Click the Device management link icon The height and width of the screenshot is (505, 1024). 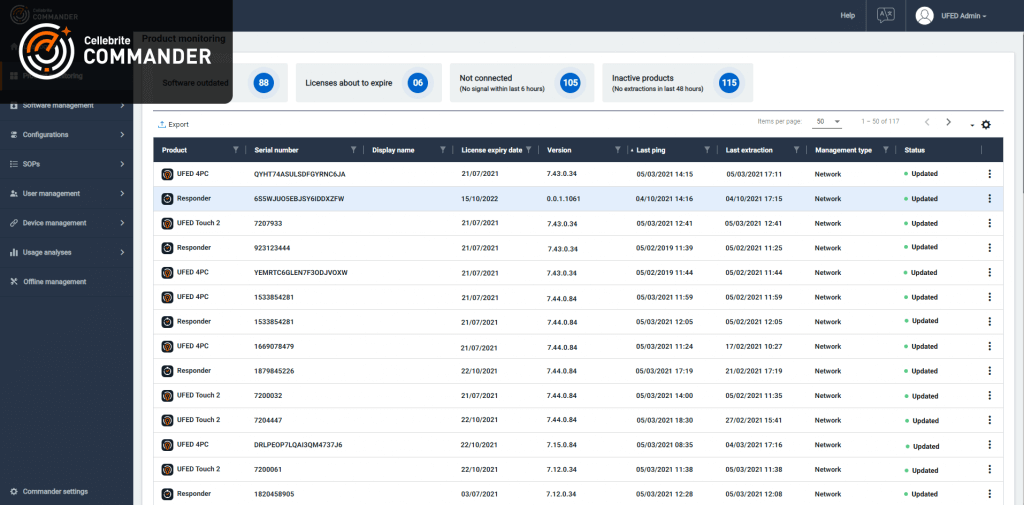click(14, 223)
